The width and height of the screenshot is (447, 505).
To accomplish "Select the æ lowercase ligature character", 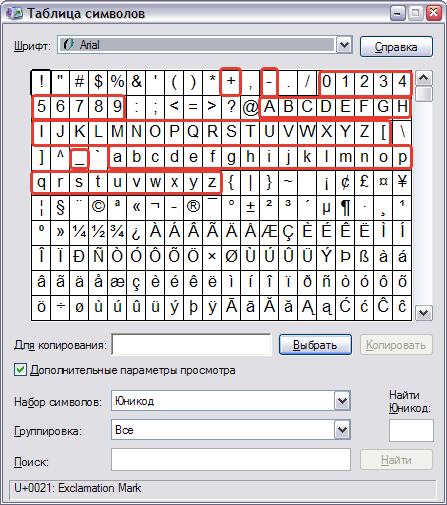I will pos(117,282).
